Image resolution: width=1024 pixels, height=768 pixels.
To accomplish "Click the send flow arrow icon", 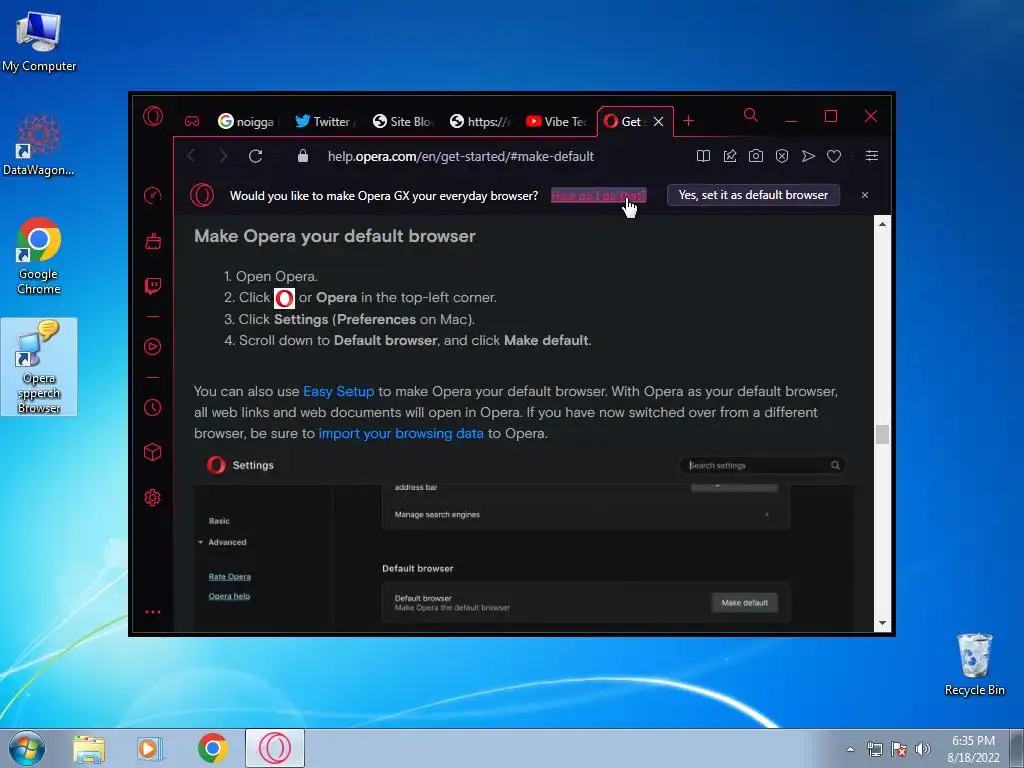I will pyautogui.click(x=808, y=156).
